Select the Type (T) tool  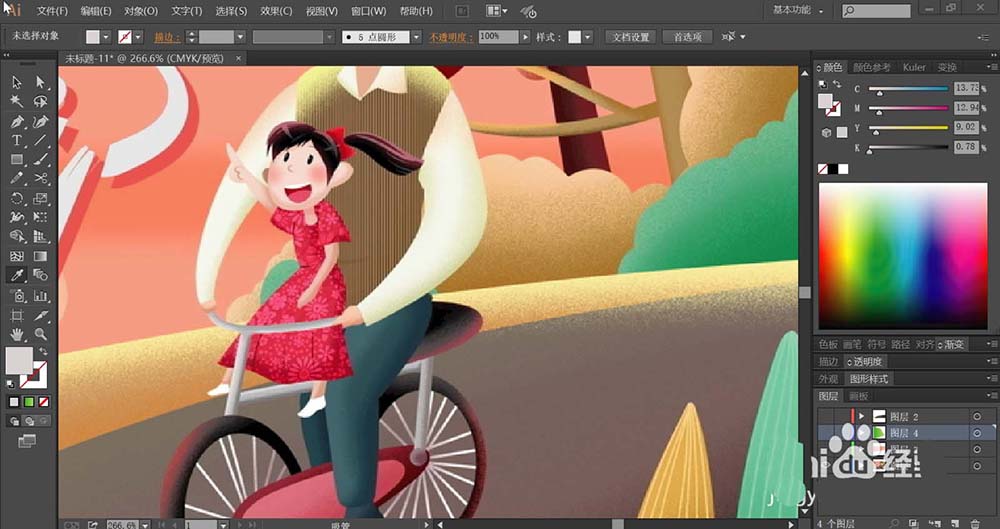click(x=17, y=140)
